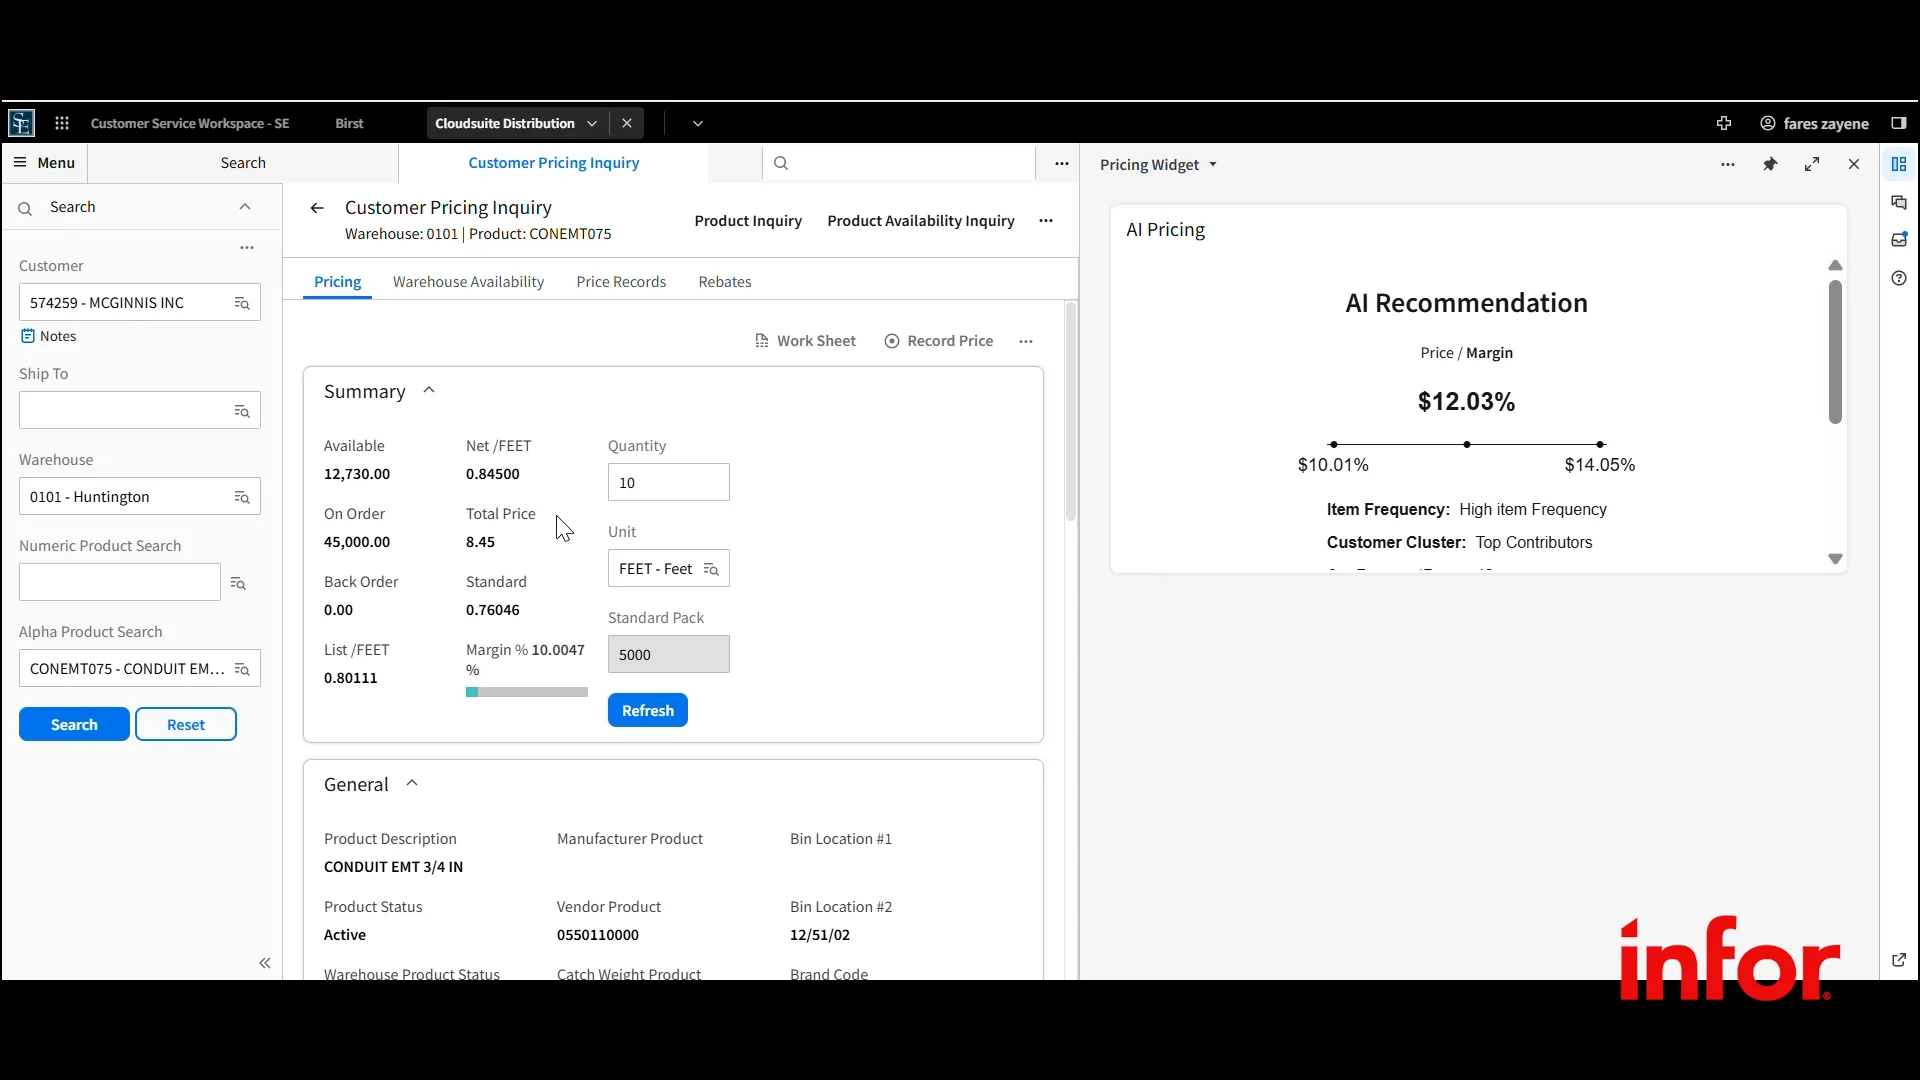Click the Record Price action
The image size is (1920, 1080).
(938, 341)
